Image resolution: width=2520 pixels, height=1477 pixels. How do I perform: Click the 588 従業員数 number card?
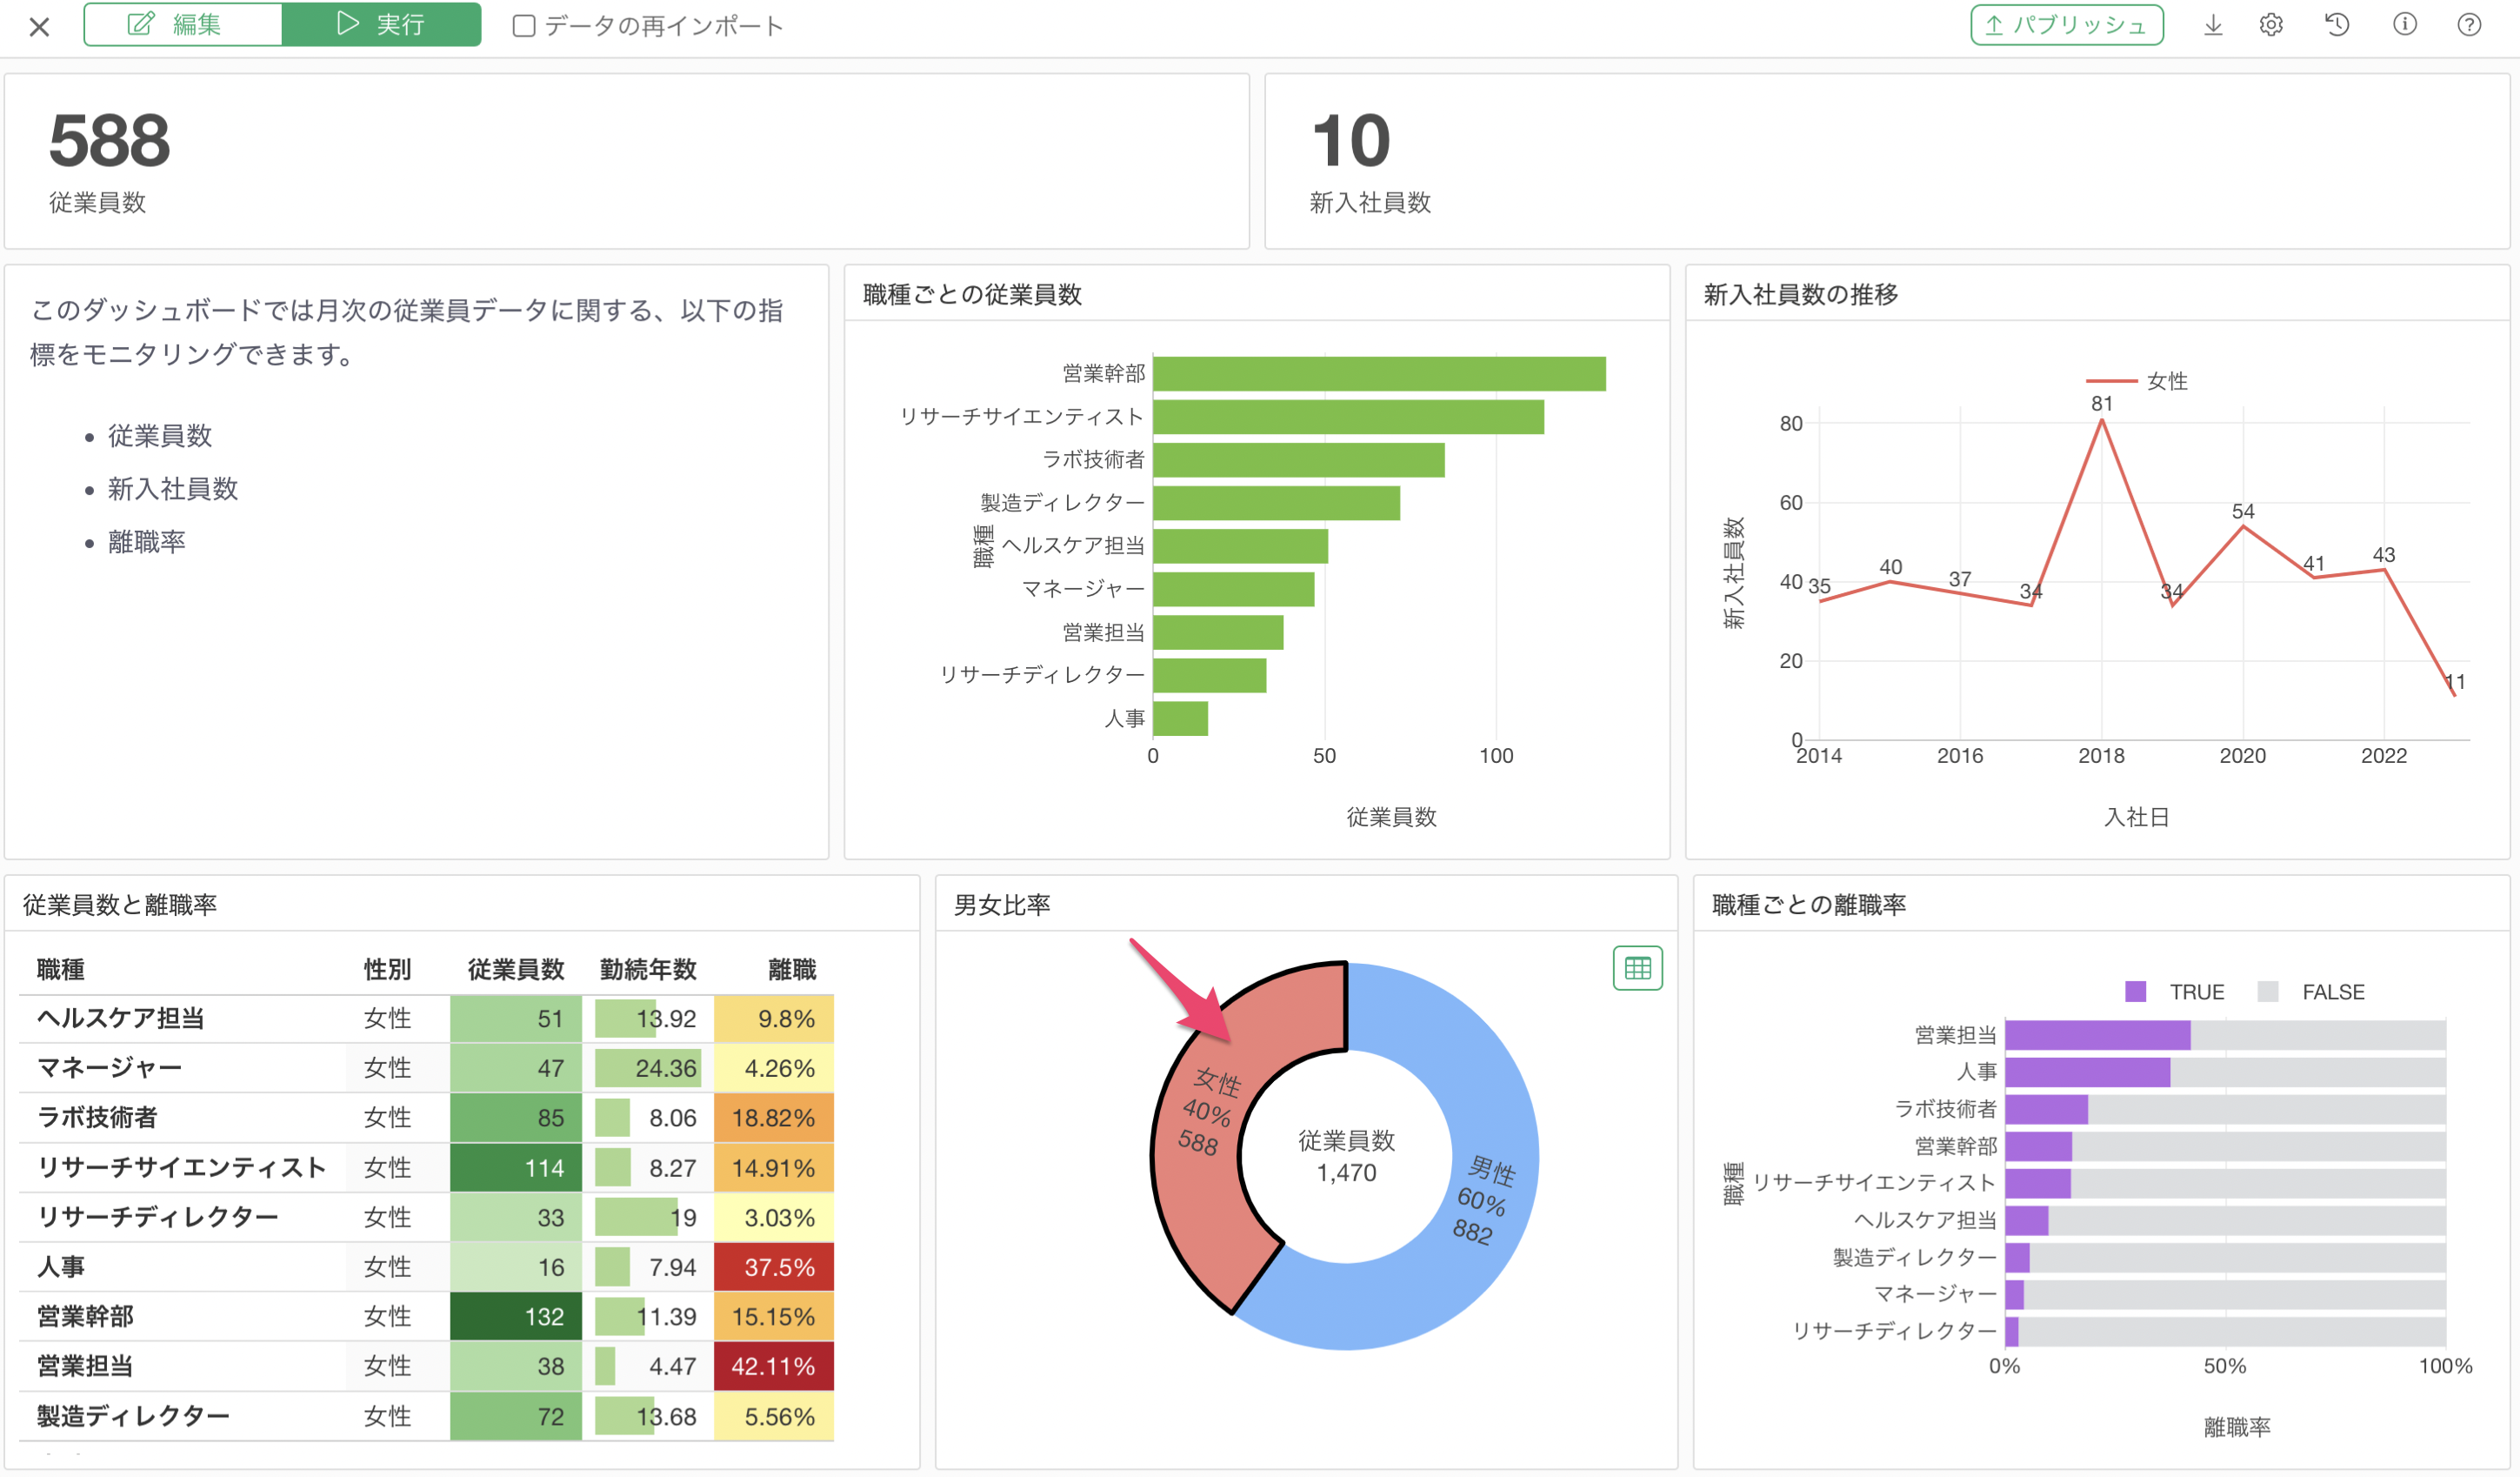coord(110,142)
